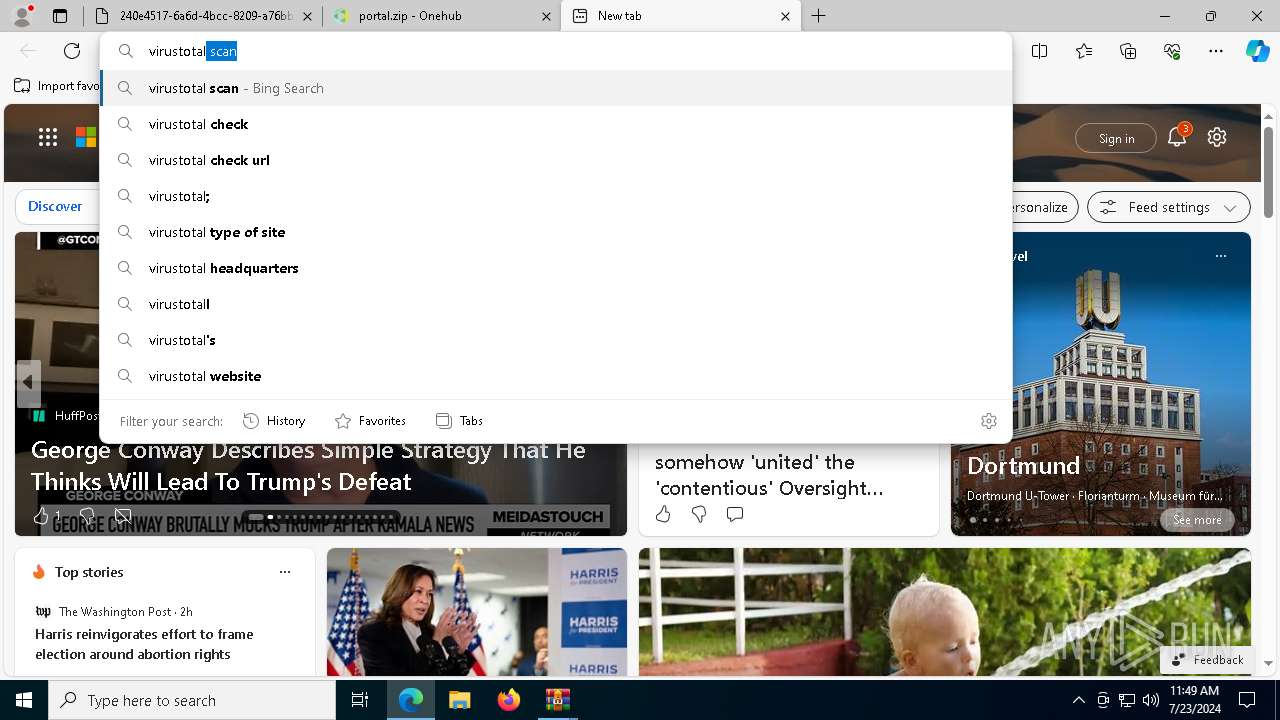Click the Sign in button
Viewport: 1280px width, 720px height.
pyautogui.click(x=1116, y=138)
